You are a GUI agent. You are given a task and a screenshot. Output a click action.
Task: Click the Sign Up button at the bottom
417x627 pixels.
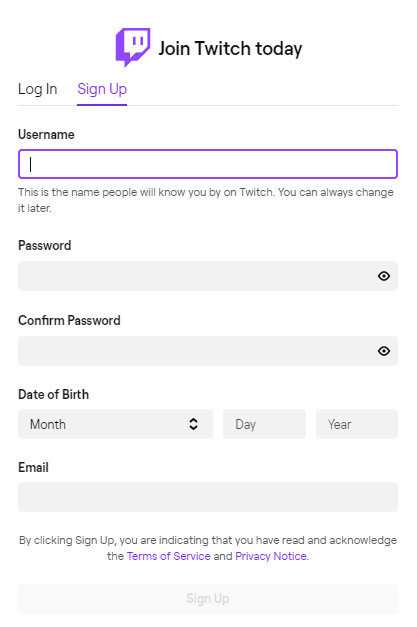(208, 599)
